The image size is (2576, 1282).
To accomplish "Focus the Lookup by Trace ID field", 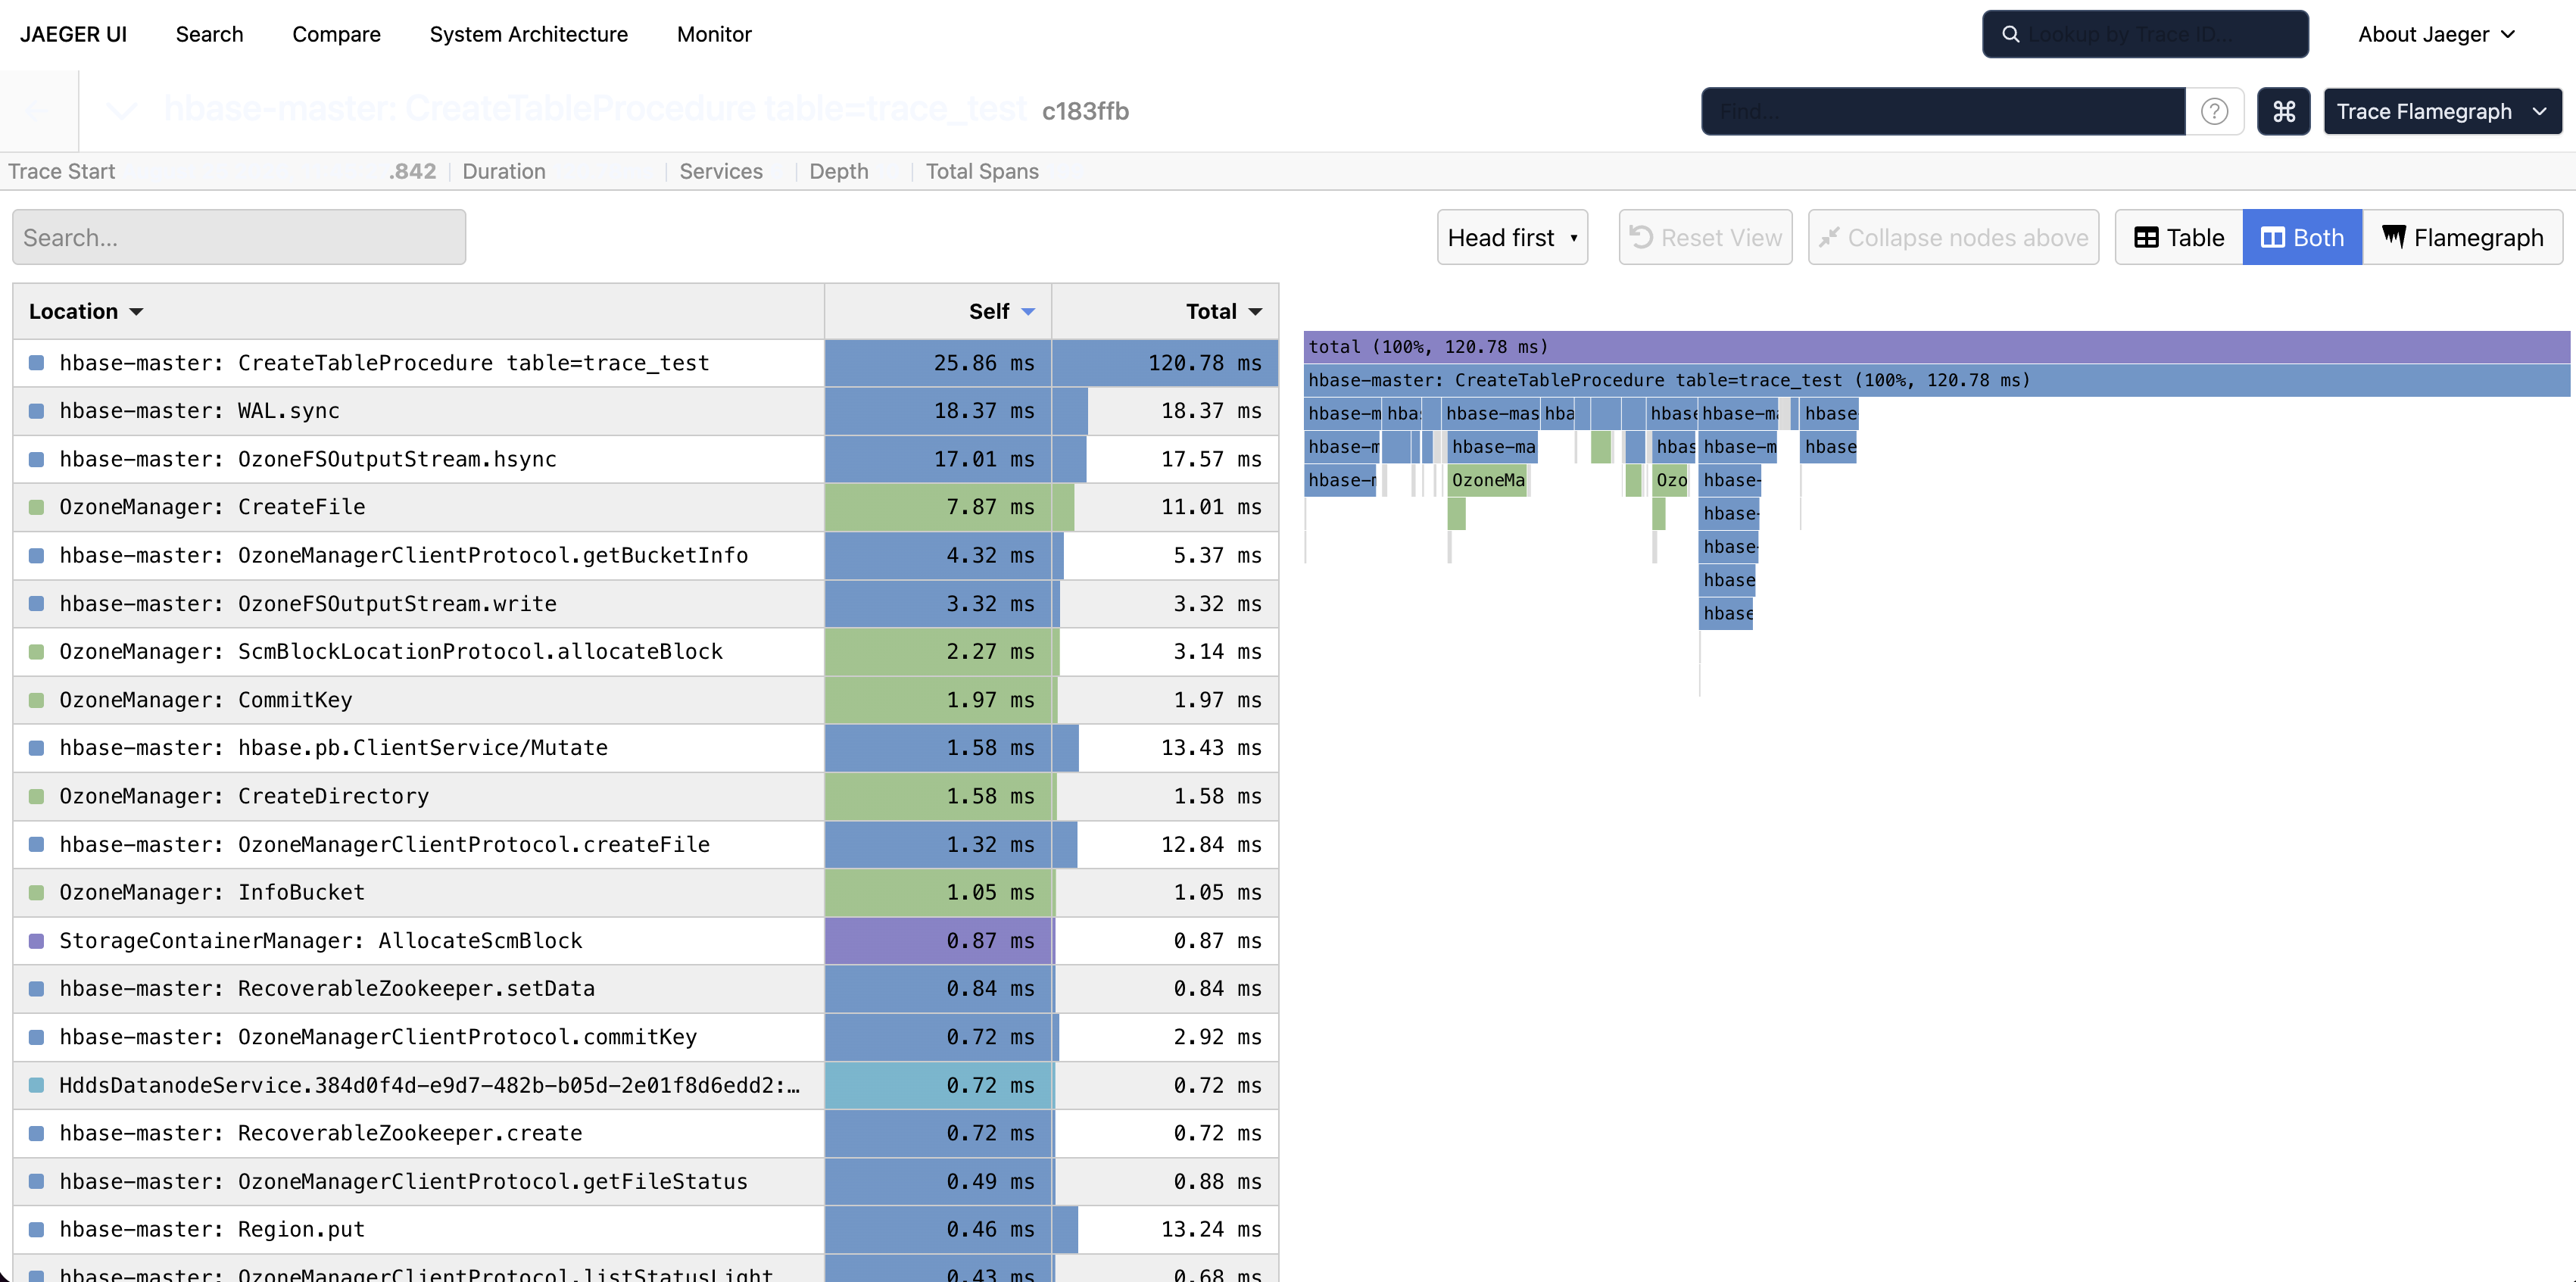I will [2145, 34].
